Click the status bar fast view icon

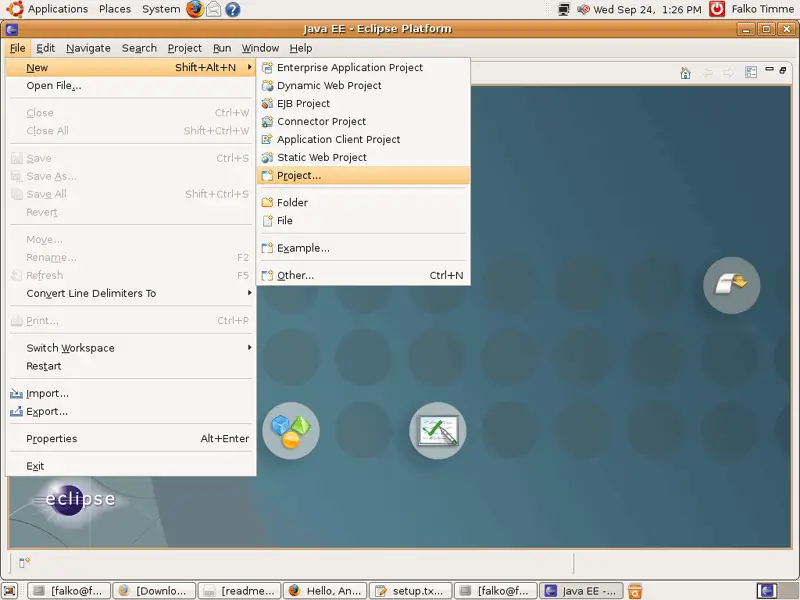tap(24, 563)
